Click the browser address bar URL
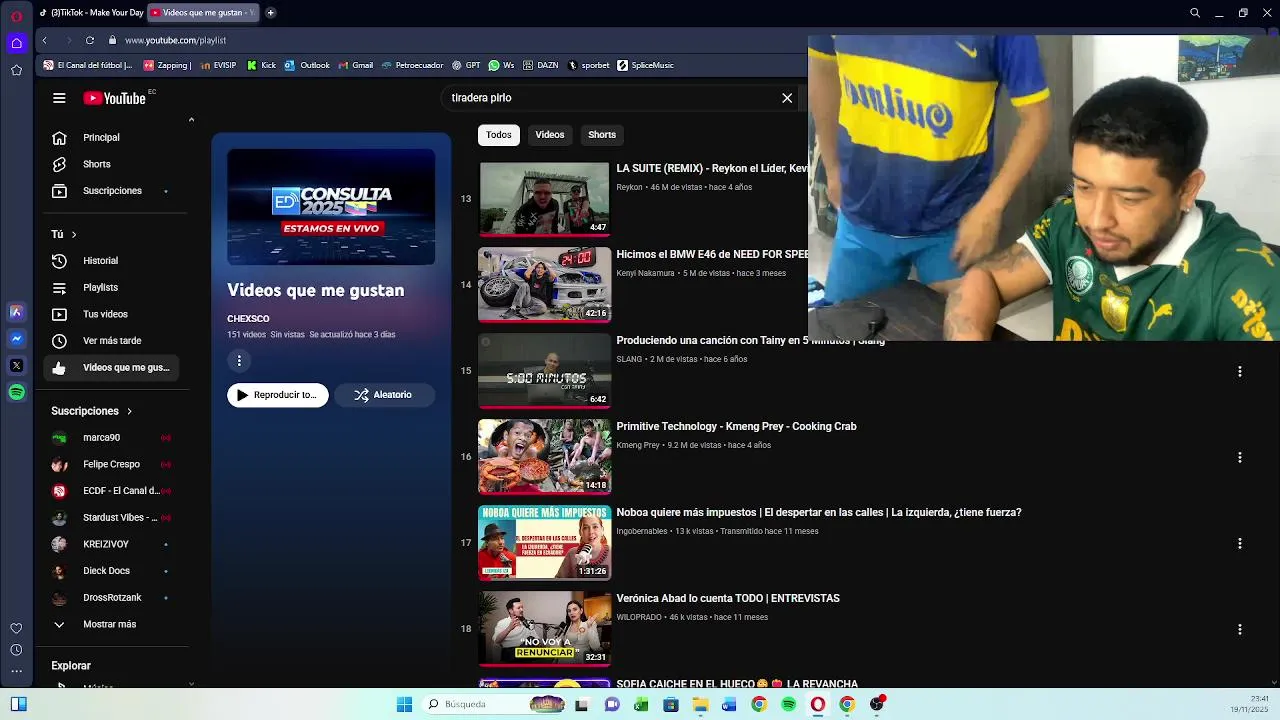 pos(175,40)
